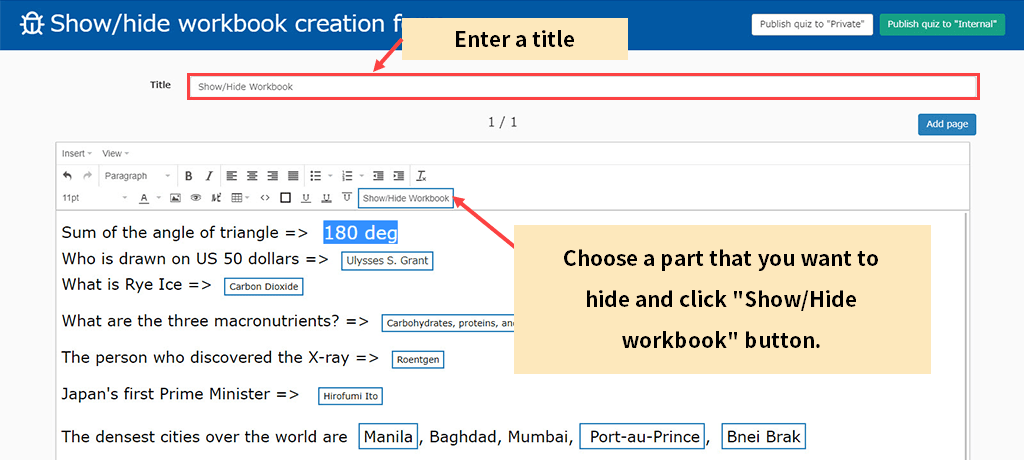Click the Undo arrow in the editor toolbar
The height and width of the screenshot is (460, 1024).
tap(67, 176)
